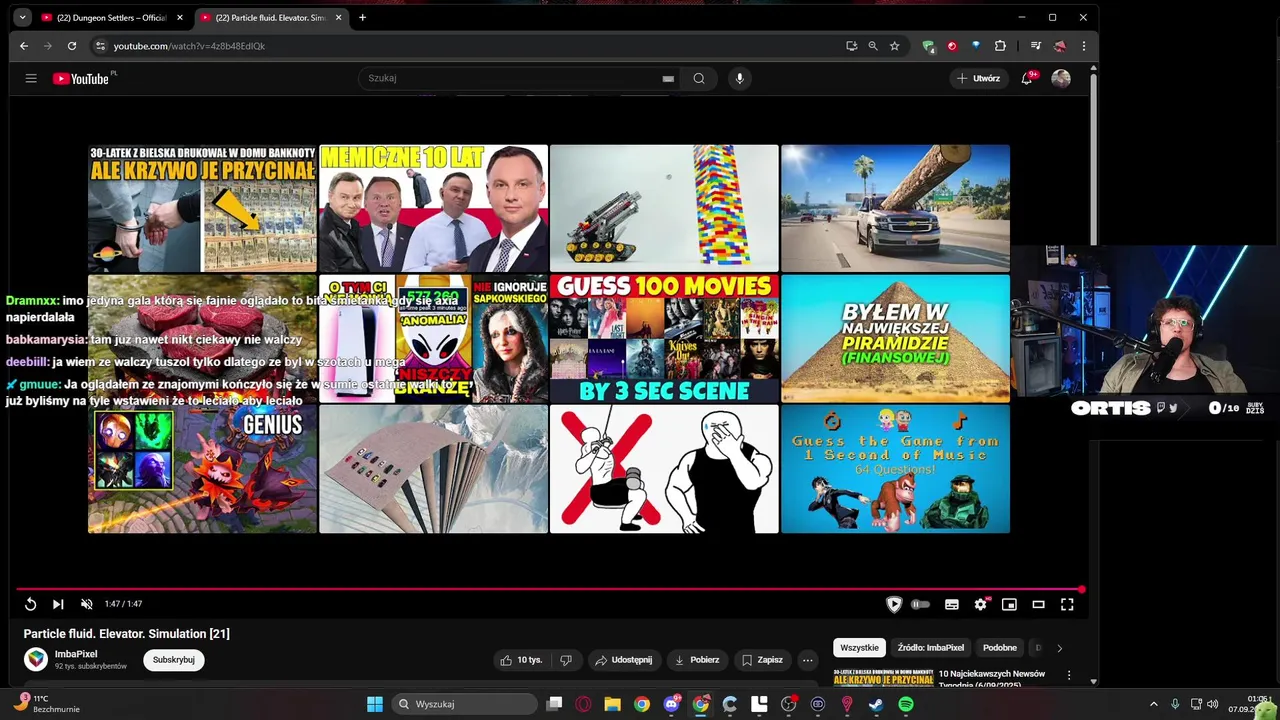Open the YouTube hamburger guide menu
Image resolution: width=1280 pixels, height=720 pixels.
pos(31,78)
